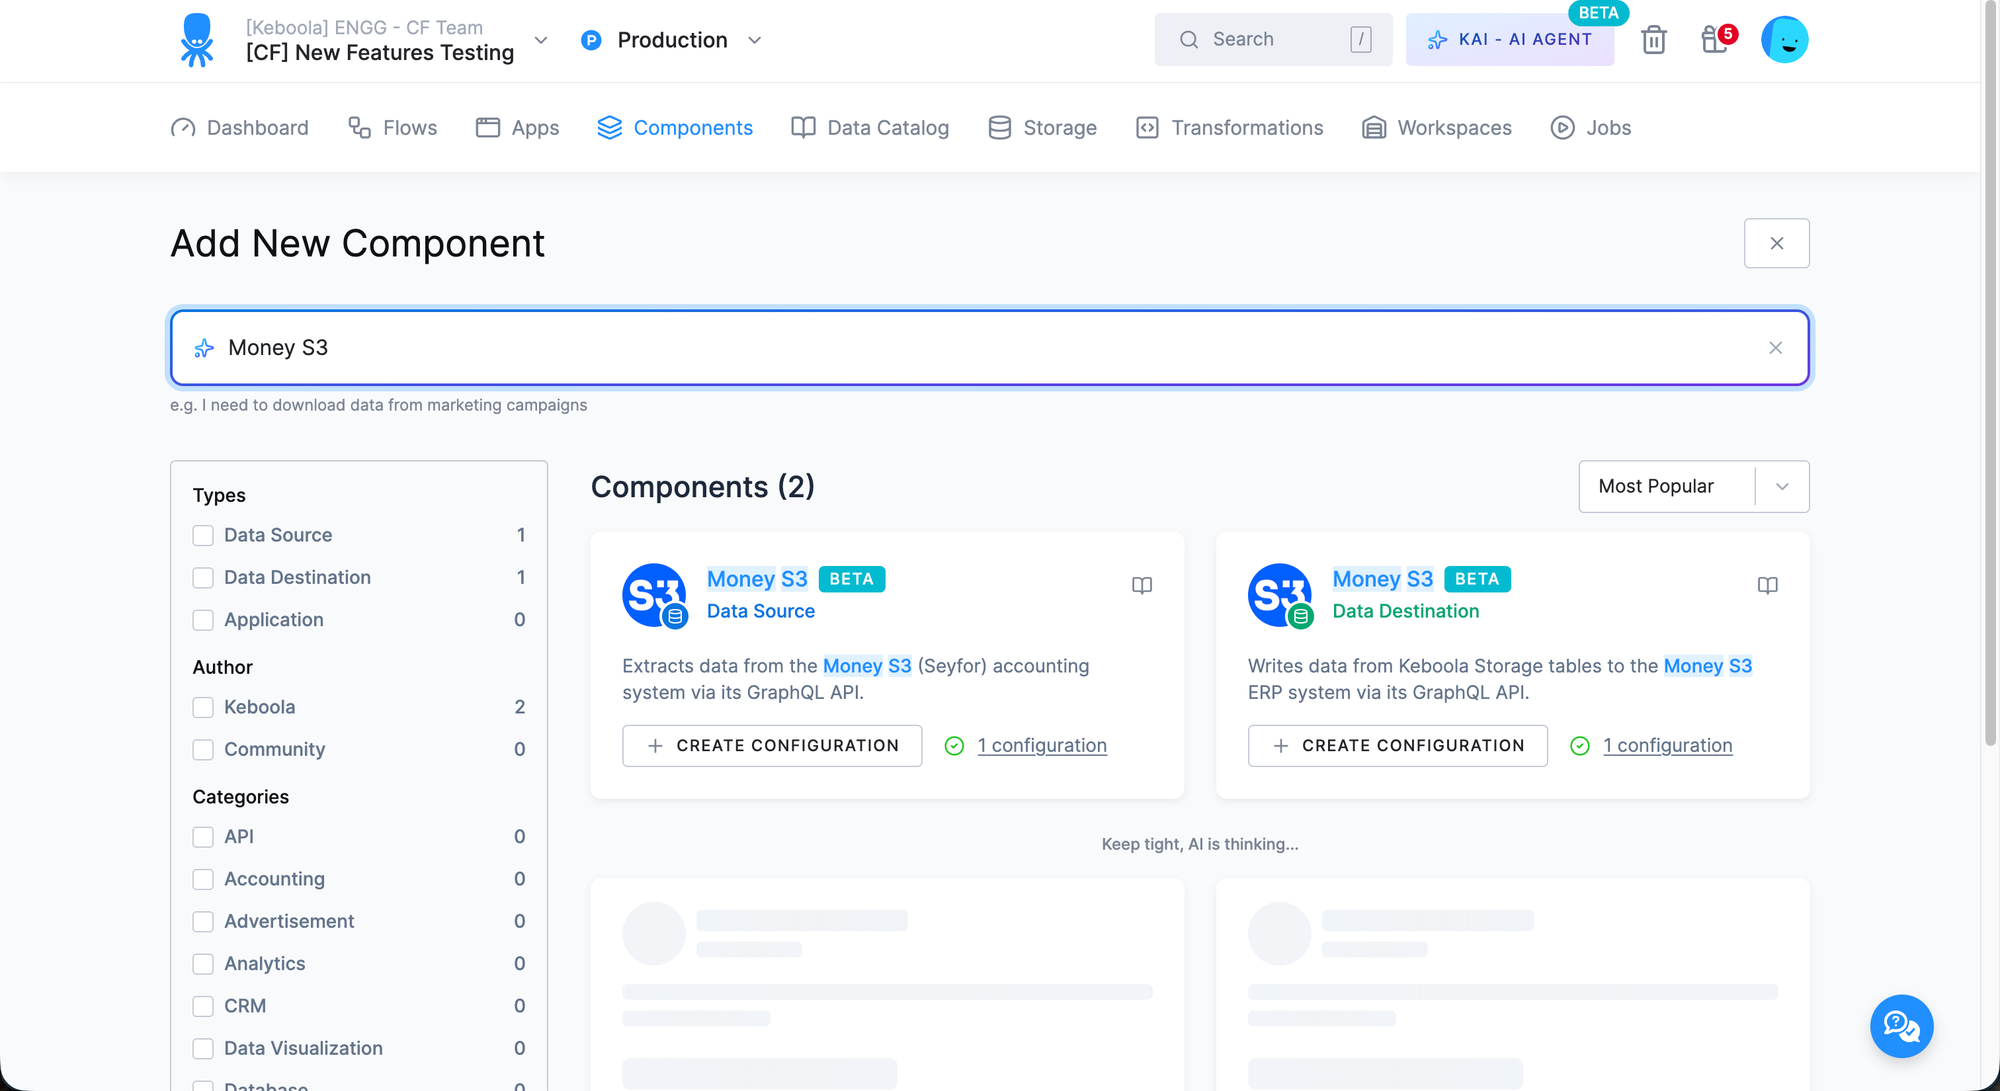
Task: Create configuration for Money S3 Data Source
Action: (x=772, y=746)
